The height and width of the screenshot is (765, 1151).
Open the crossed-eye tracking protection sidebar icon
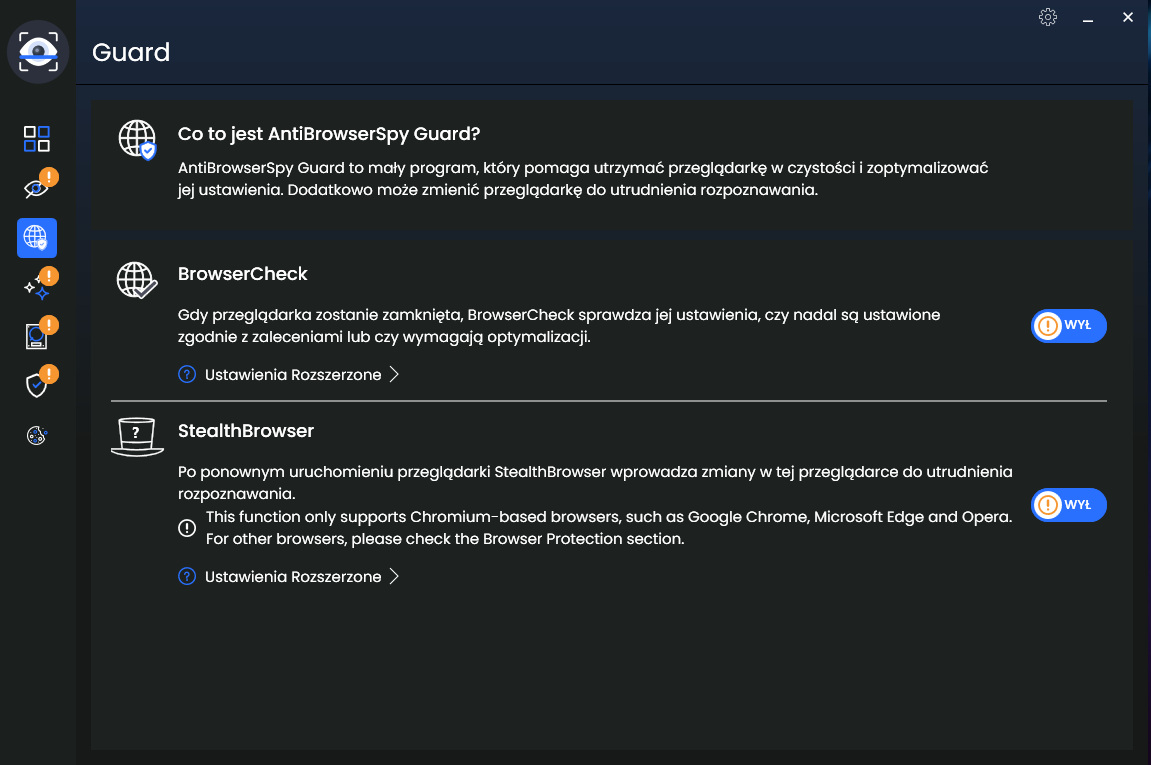point(37,189)
